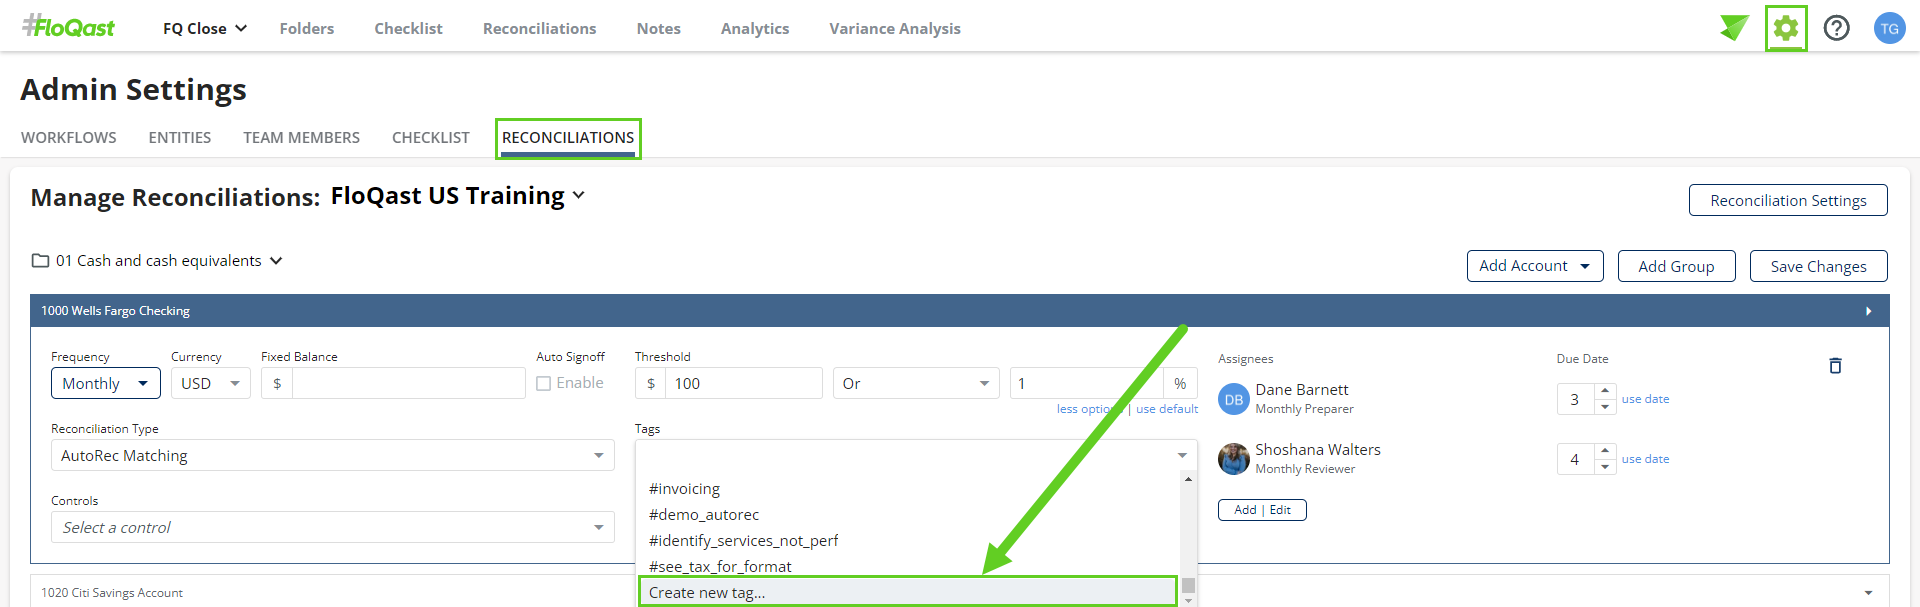Open the Select a control dropdown
This screenshot has width=1920, height=607.
(332, 527)
